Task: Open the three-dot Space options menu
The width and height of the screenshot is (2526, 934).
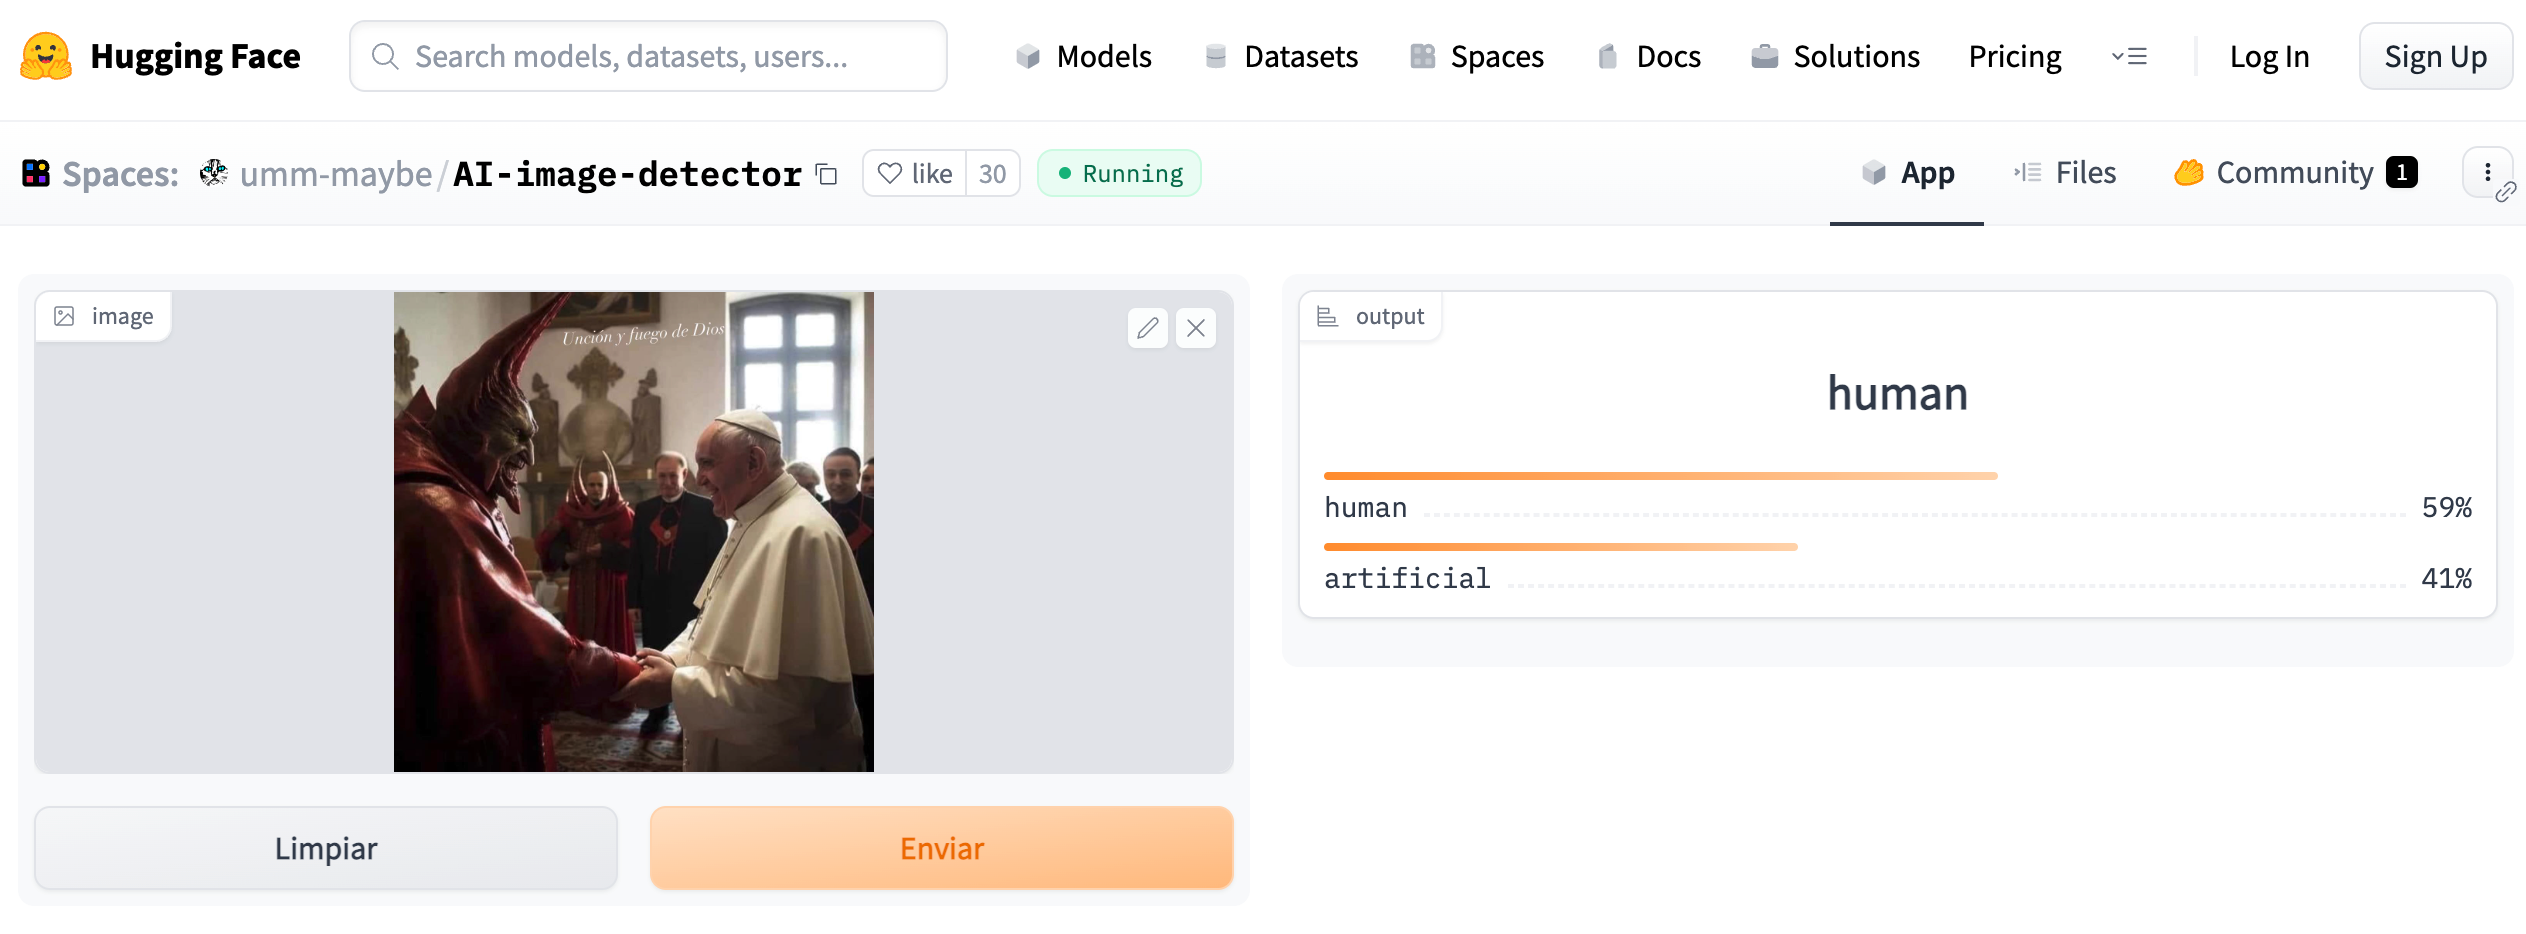Action: pos(2487,172)
